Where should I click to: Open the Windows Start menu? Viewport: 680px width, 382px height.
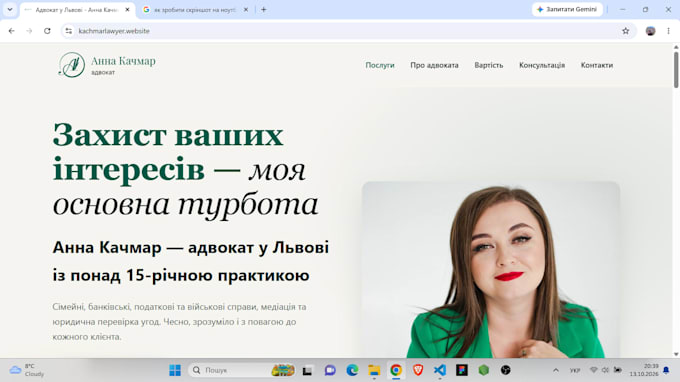pyautogui.click(x=175, y=370)
